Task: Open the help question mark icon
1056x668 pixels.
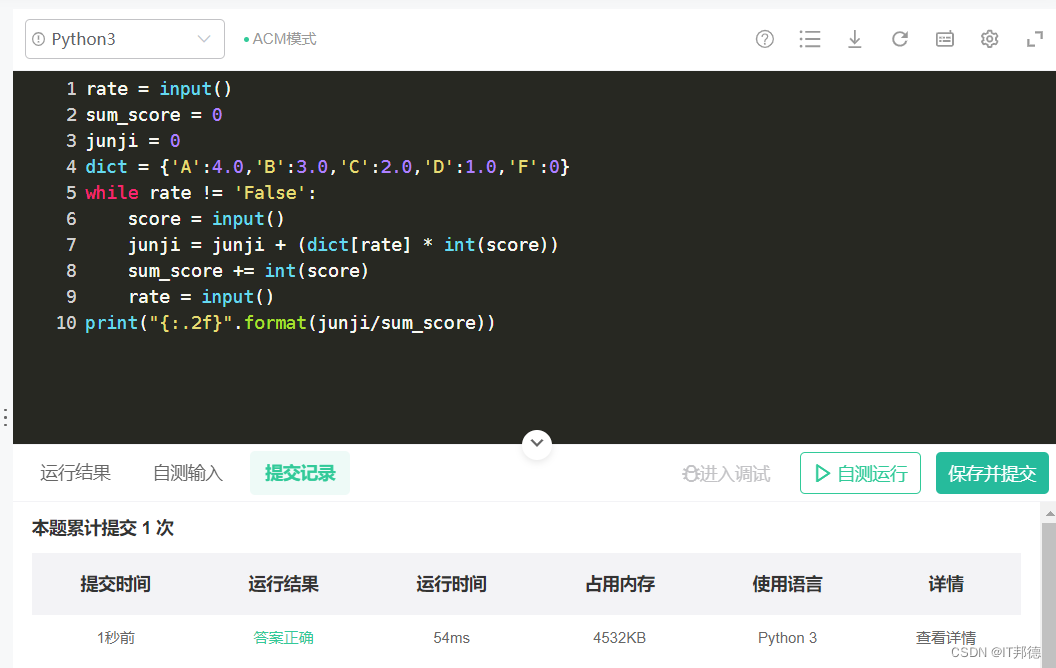Action: [x=764, y=39]
